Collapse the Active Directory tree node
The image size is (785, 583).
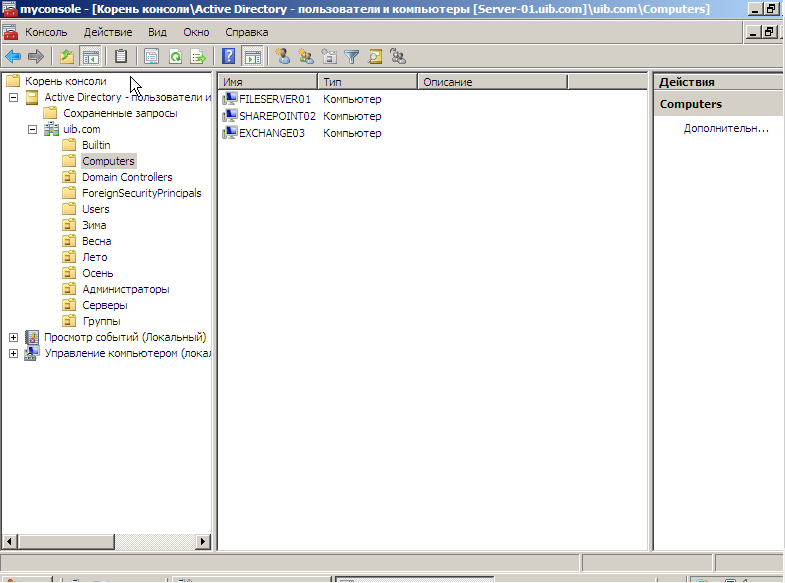coord(14,97)
